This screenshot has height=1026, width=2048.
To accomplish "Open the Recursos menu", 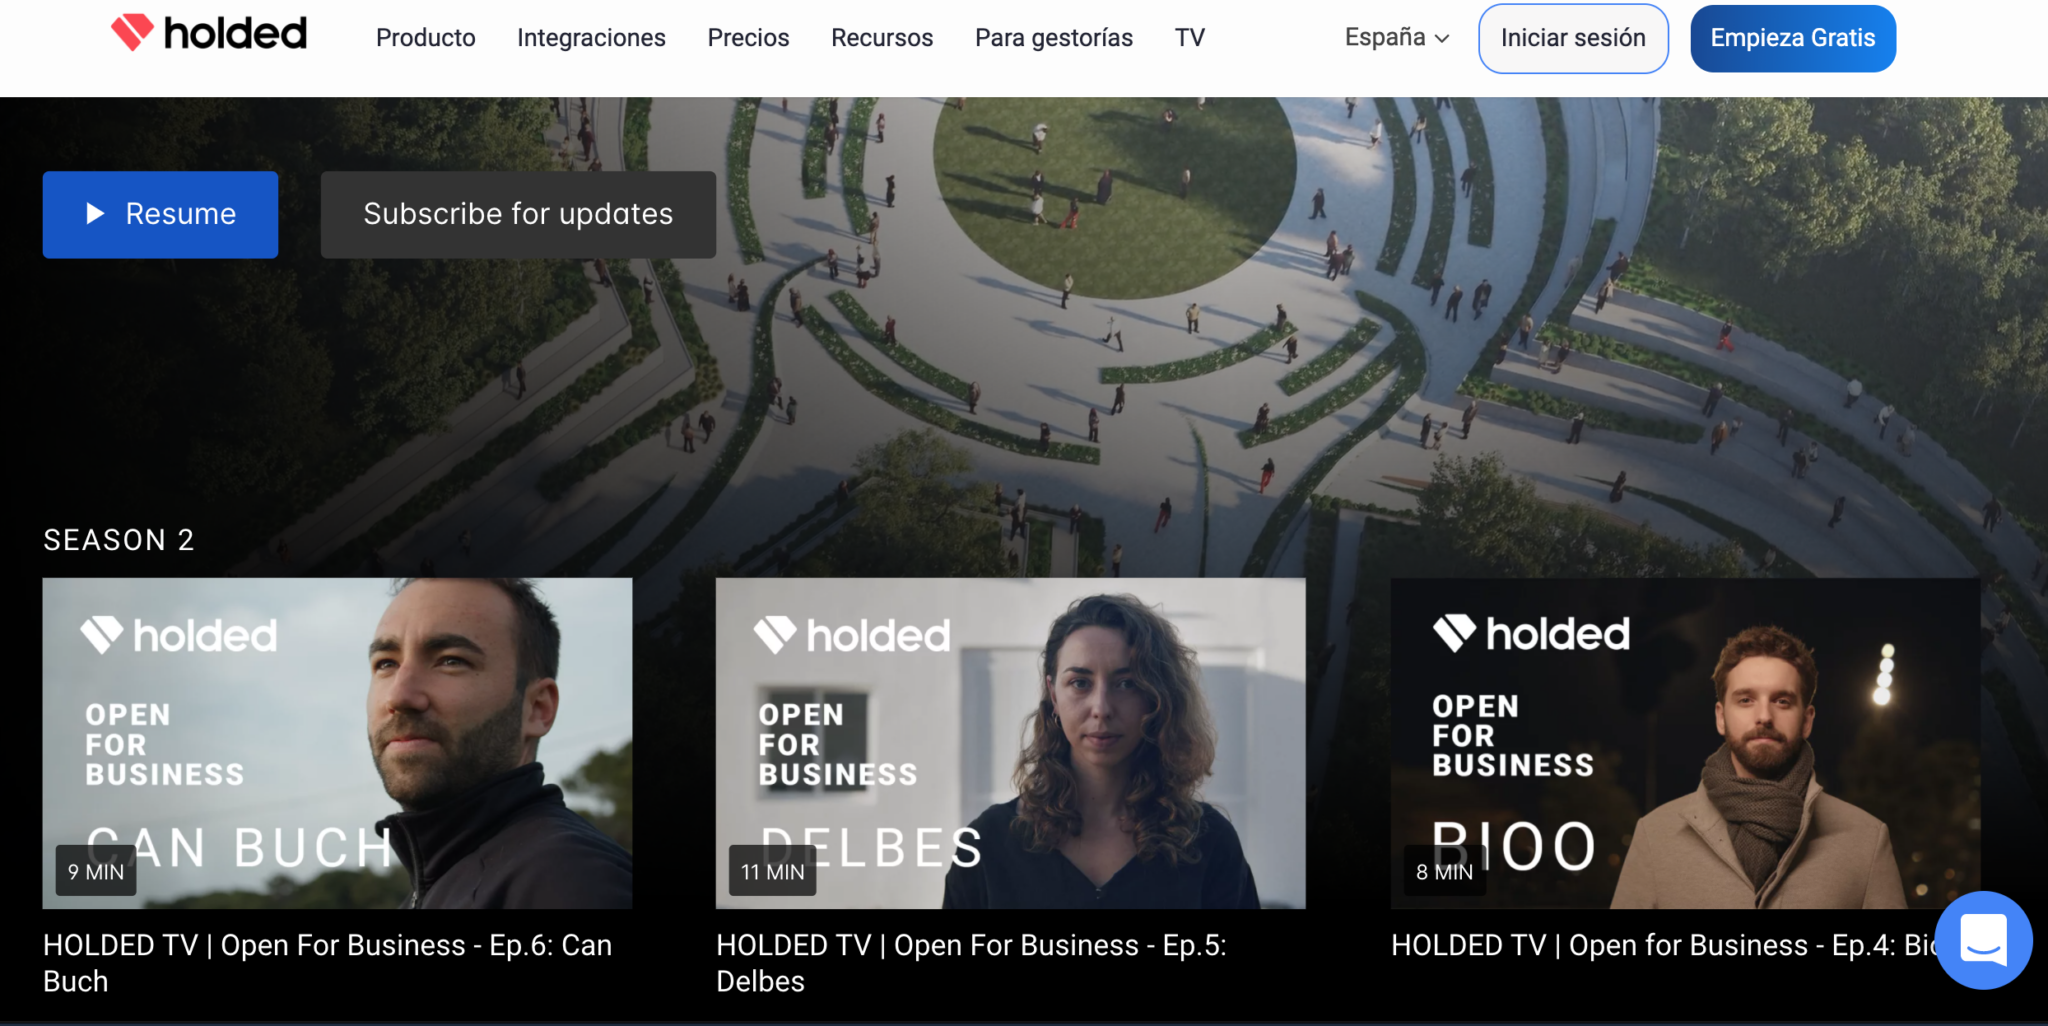I will 882,38.
